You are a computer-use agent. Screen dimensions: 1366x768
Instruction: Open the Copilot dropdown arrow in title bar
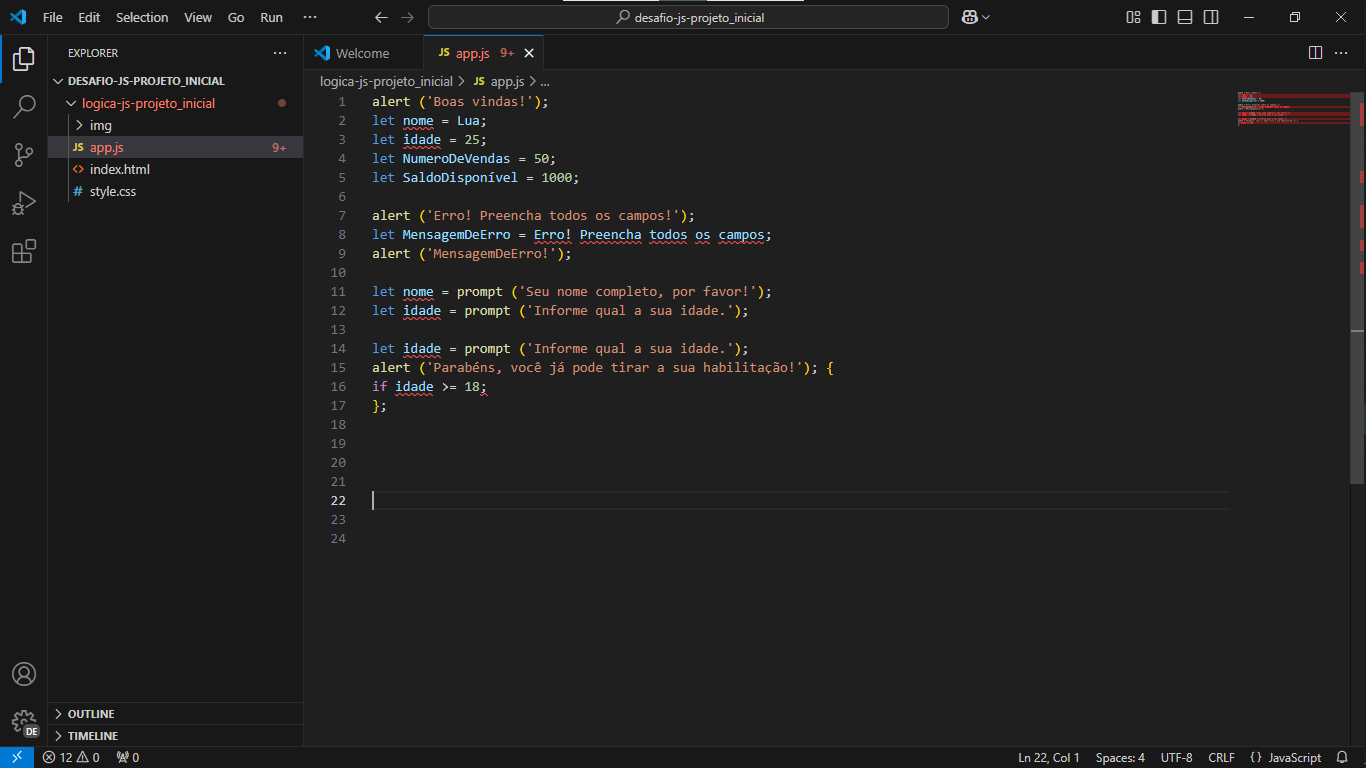pos(986,17)
